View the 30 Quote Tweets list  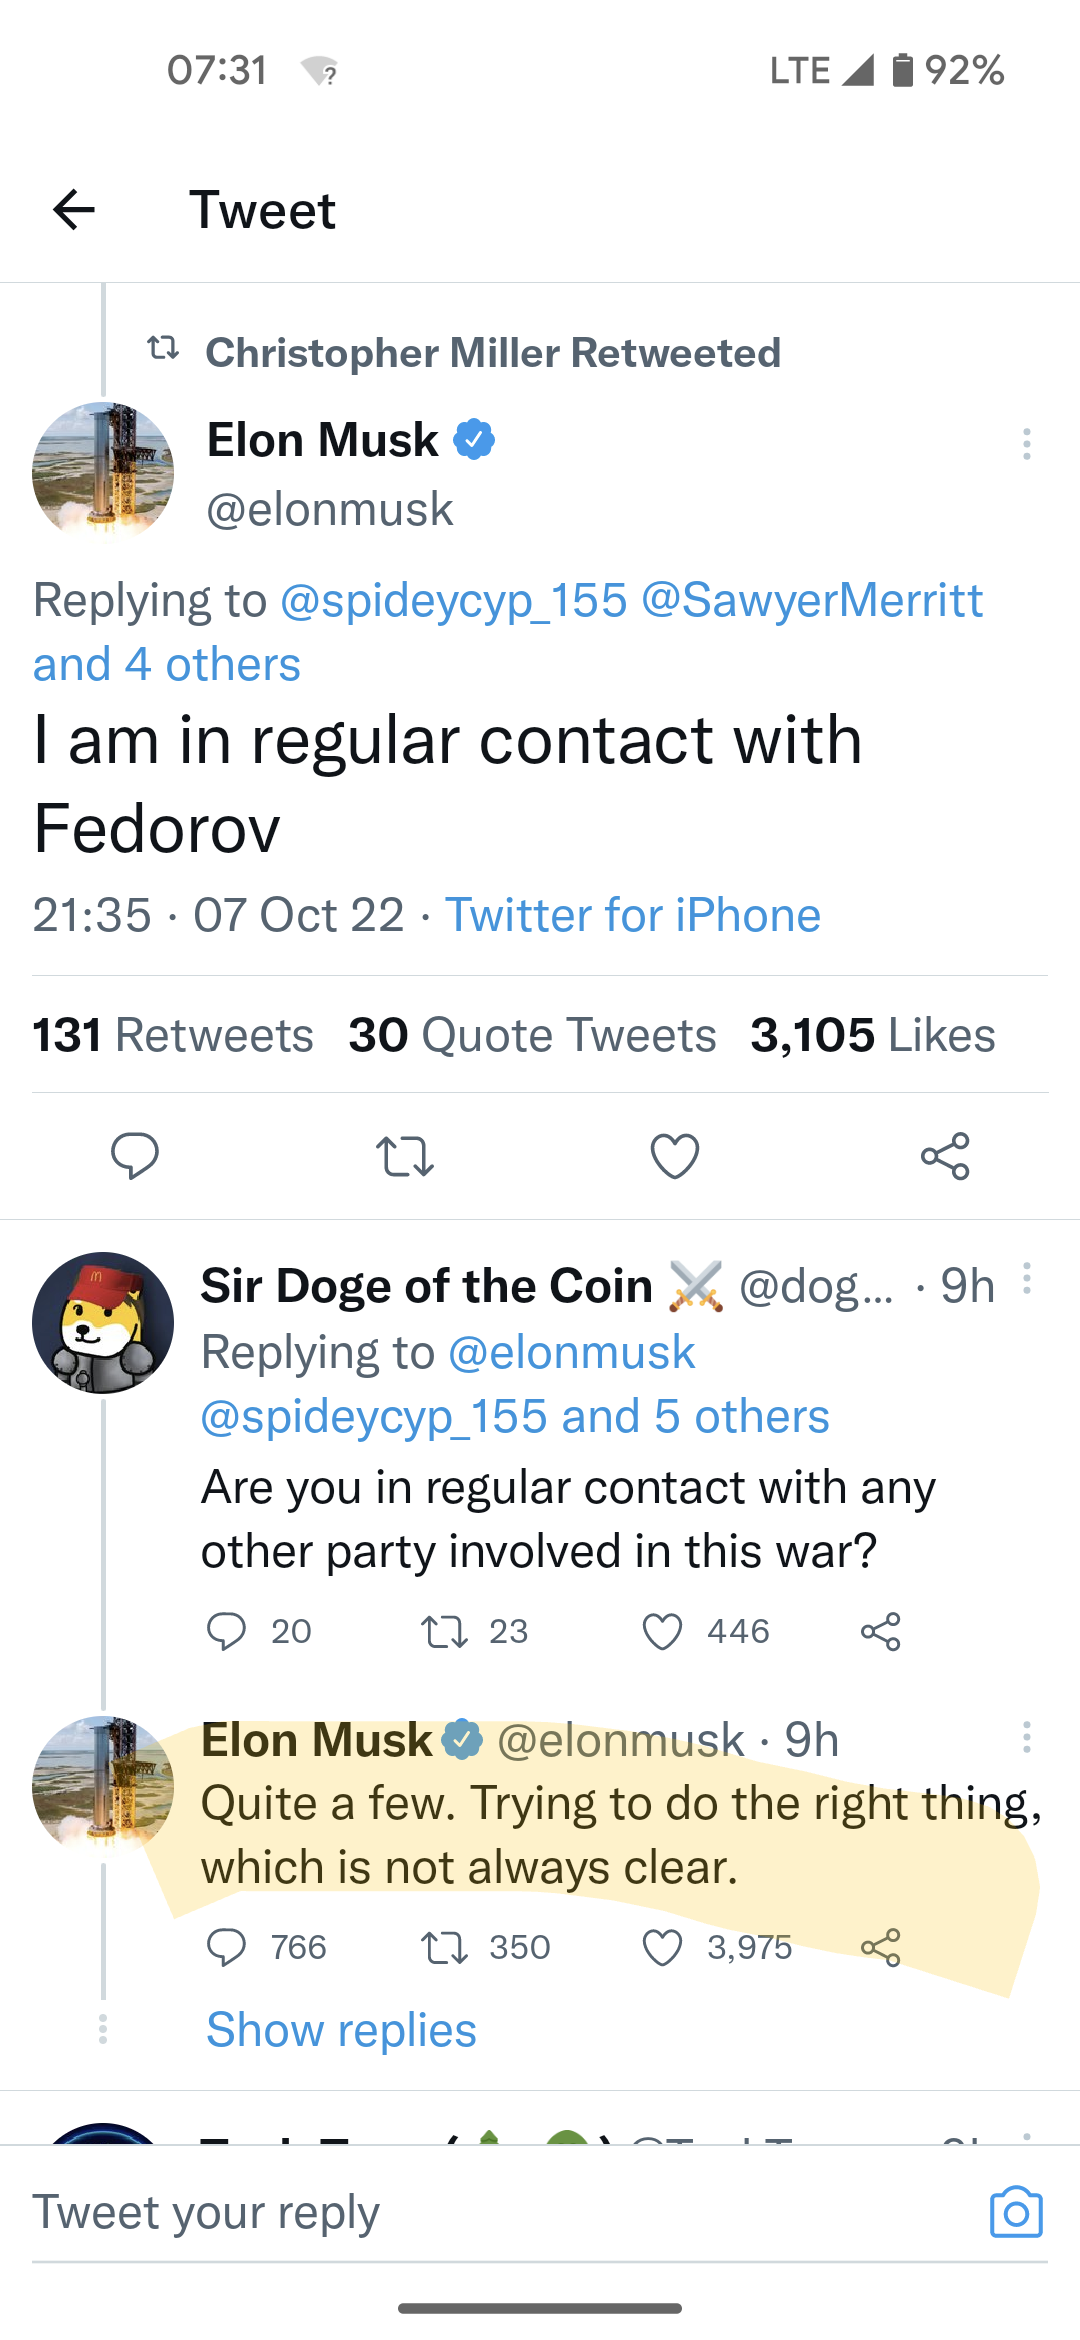(x=532, y=1035)
